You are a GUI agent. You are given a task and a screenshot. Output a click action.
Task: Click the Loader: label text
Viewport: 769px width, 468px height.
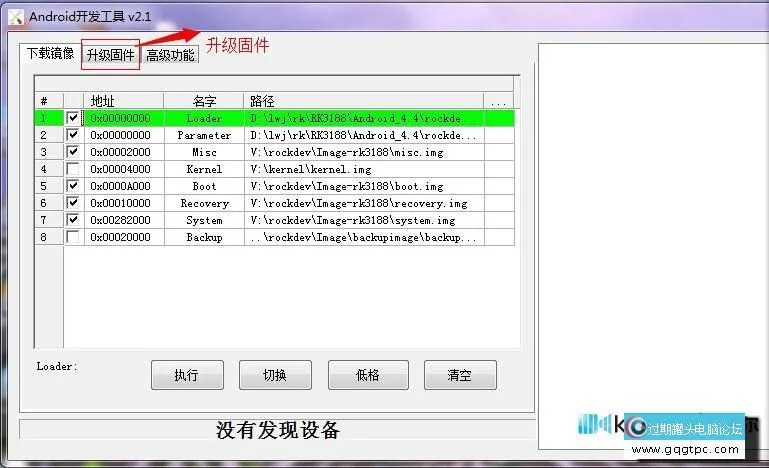56,366
